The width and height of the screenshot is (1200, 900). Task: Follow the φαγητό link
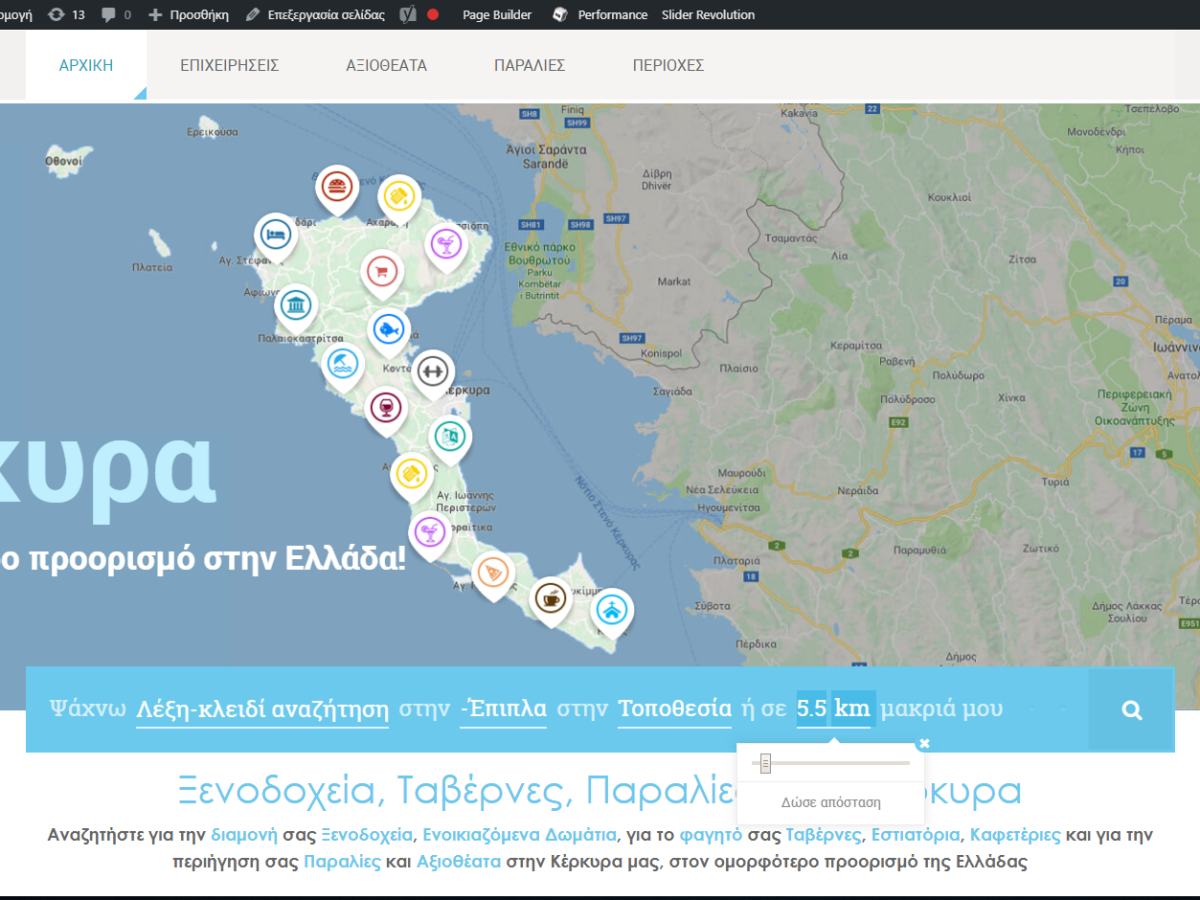point(710,834)
